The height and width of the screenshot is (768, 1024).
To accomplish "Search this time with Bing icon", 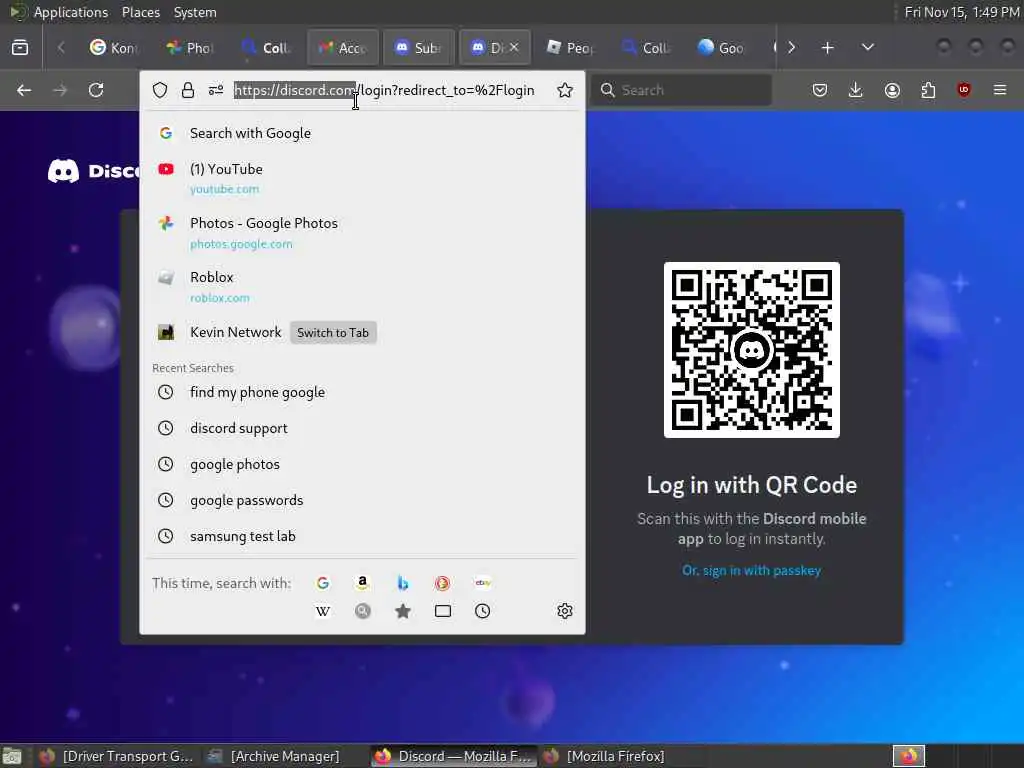I will click(403, 583).
